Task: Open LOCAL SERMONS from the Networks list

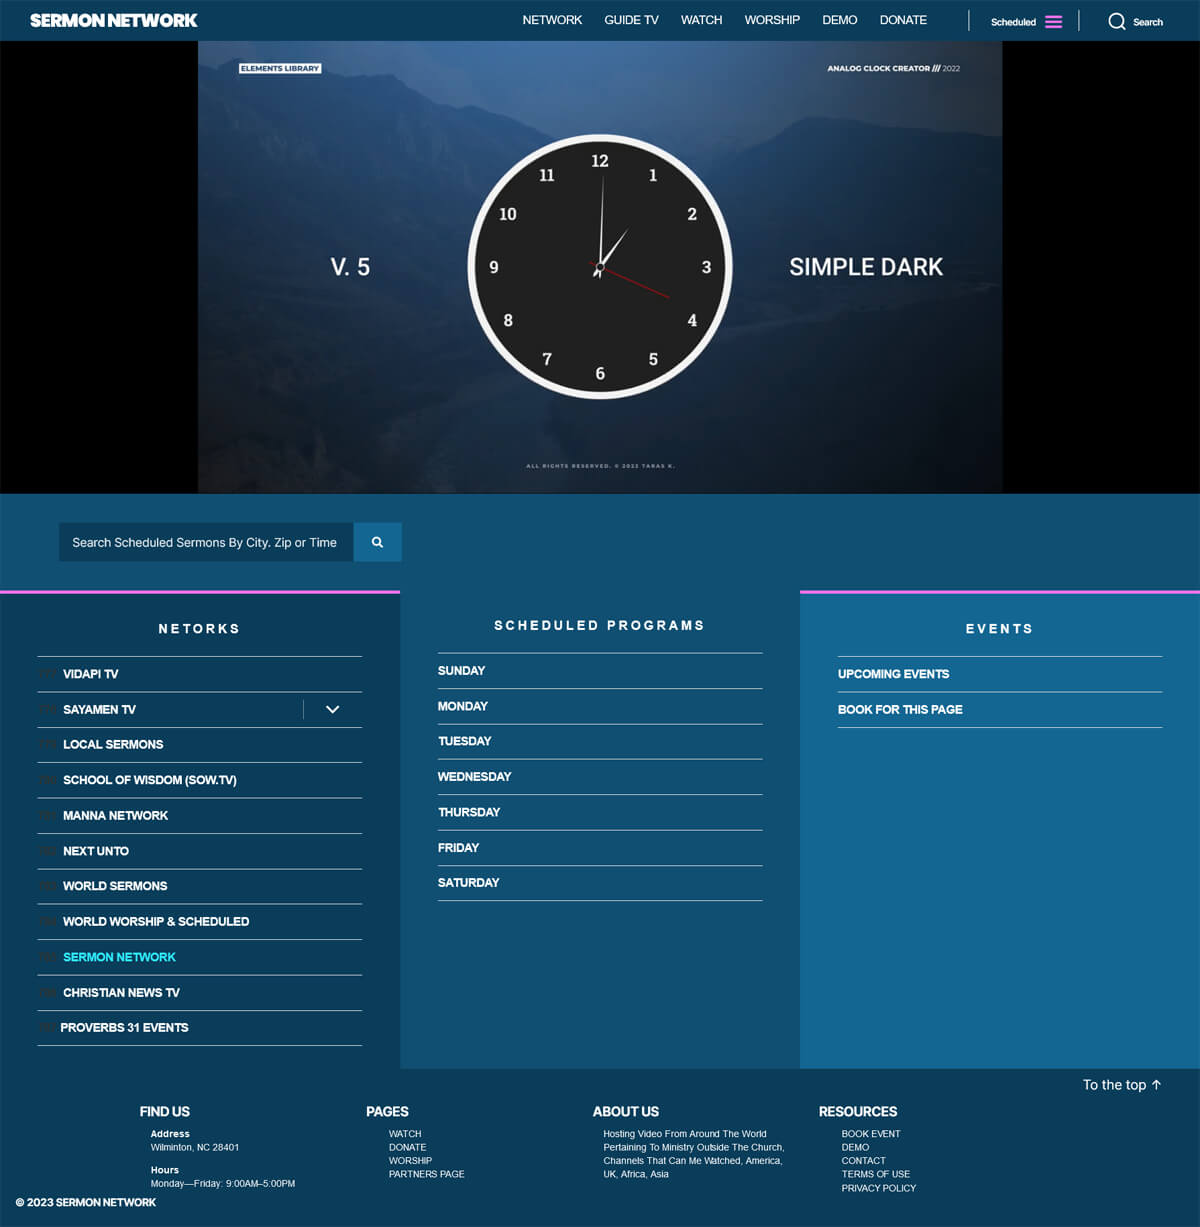Action: pos(113,744)
